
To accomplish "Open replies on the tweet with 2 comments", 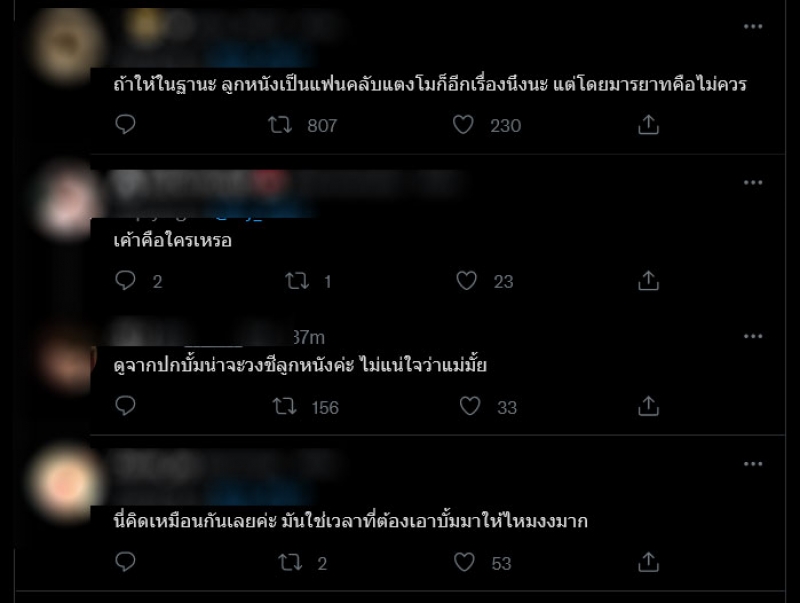I will [x=125, y=280].
